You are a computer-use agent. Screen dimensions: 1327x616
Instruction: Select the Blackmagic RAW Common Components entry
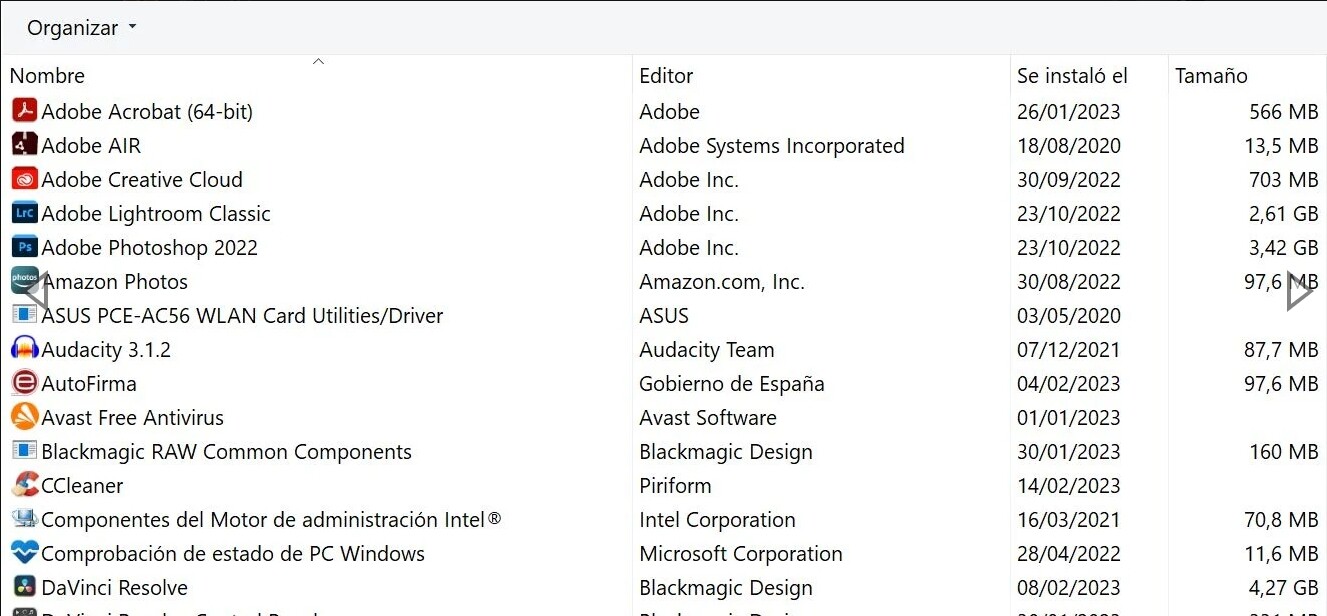pyautogui.click(x=664, y=451)
